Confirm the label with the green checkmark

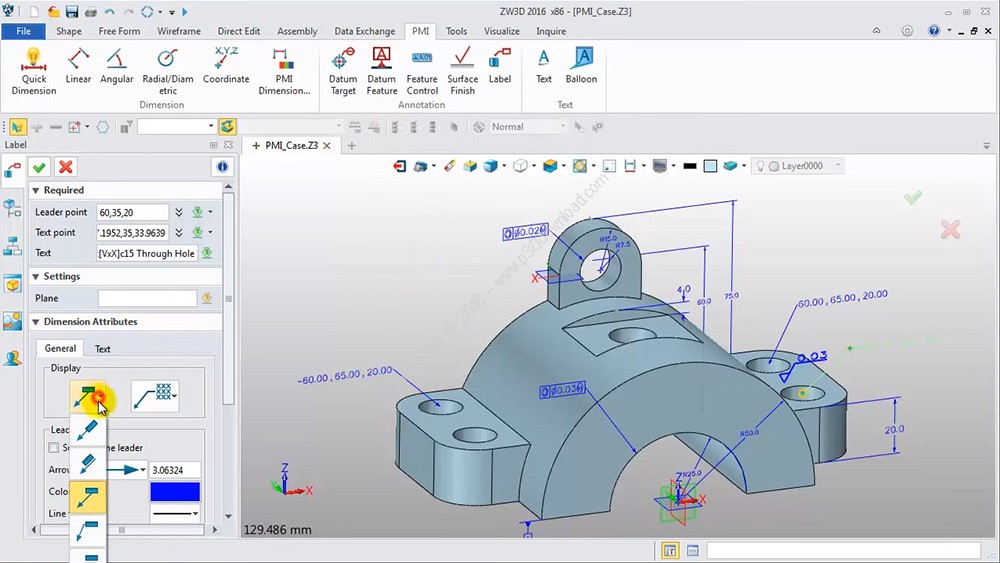39,167
